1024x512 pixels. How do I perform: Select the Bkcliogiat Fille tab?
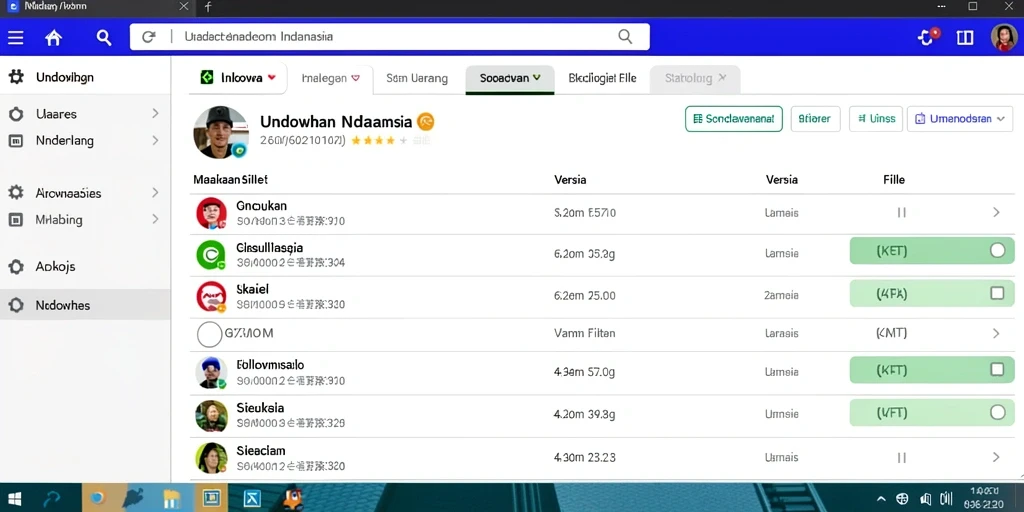(x=602, y=78)
